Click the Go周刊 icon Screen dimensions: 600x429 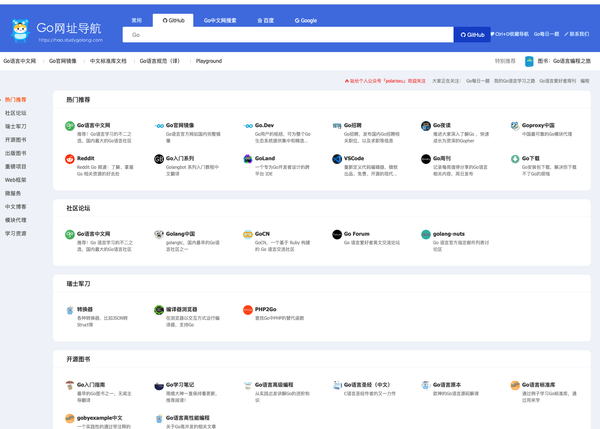[426, 159]
